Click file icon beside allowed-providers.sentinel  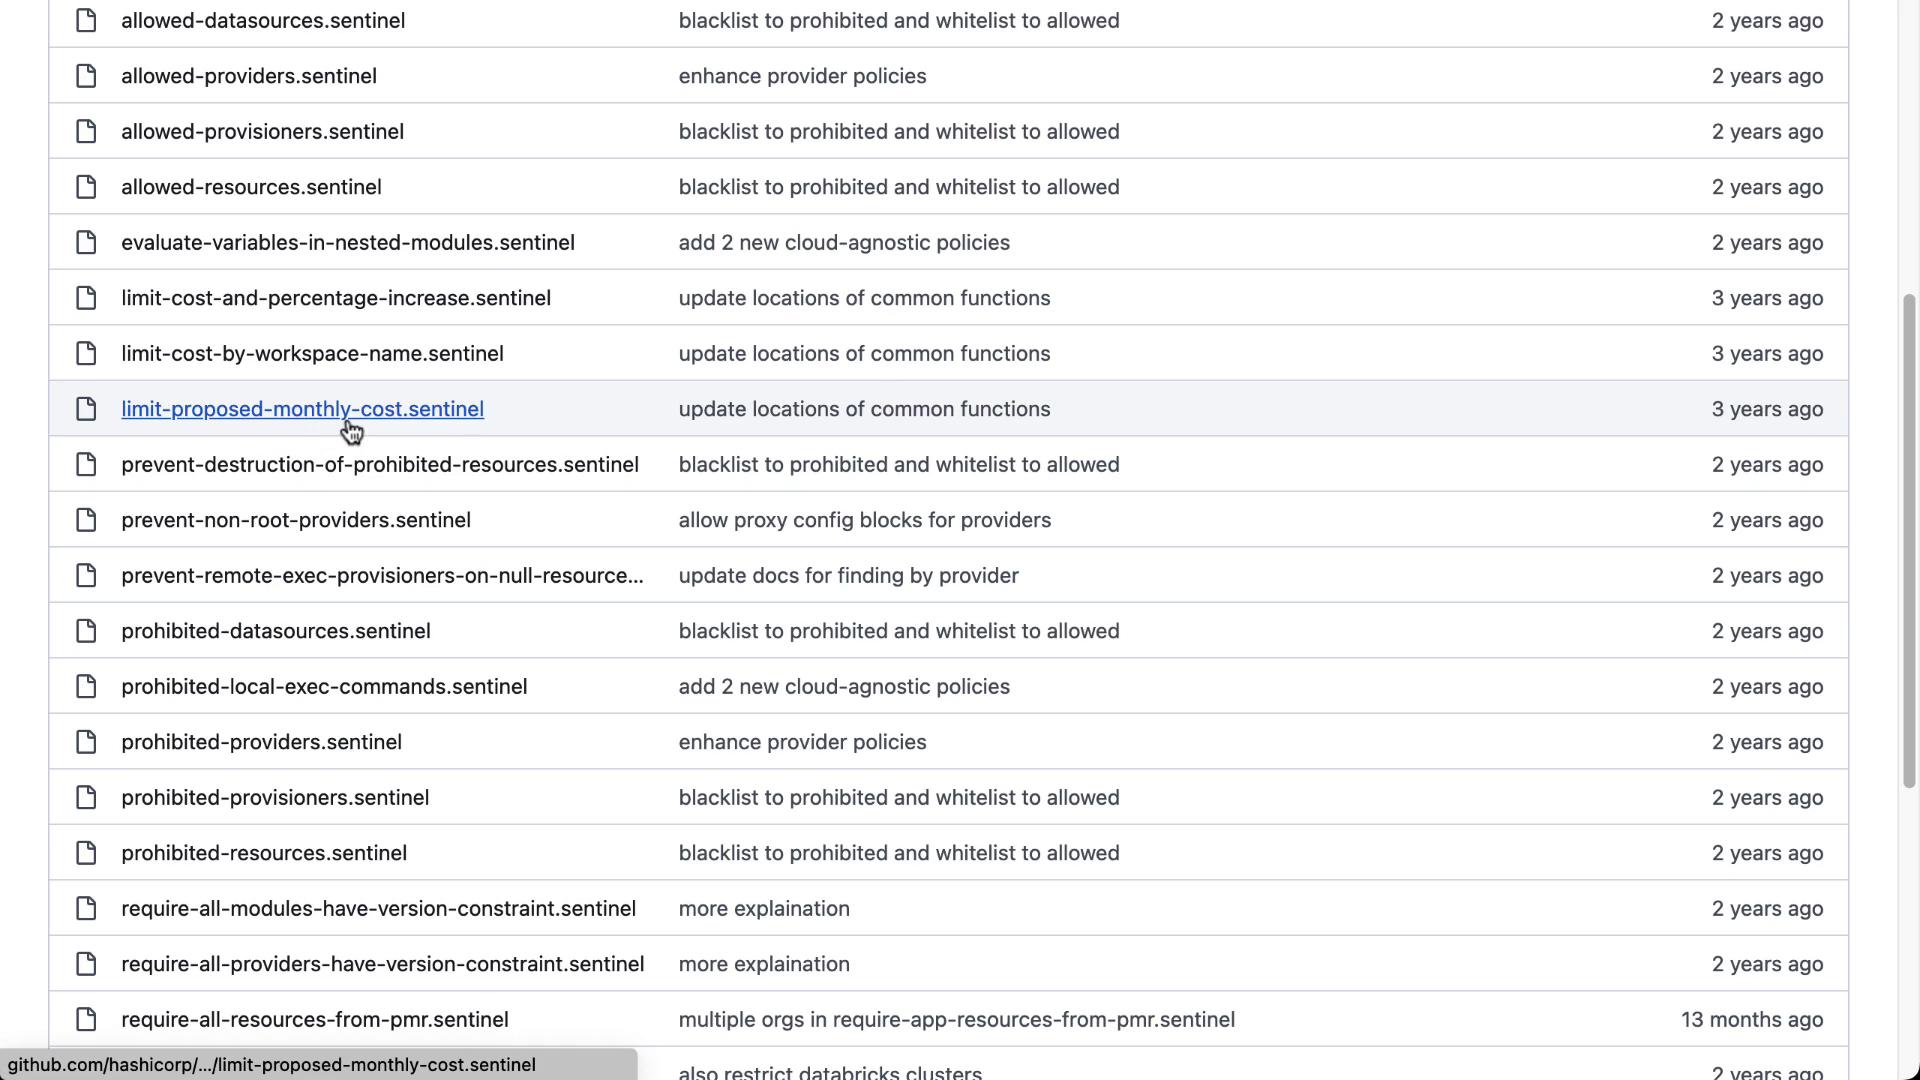(86, 76)
